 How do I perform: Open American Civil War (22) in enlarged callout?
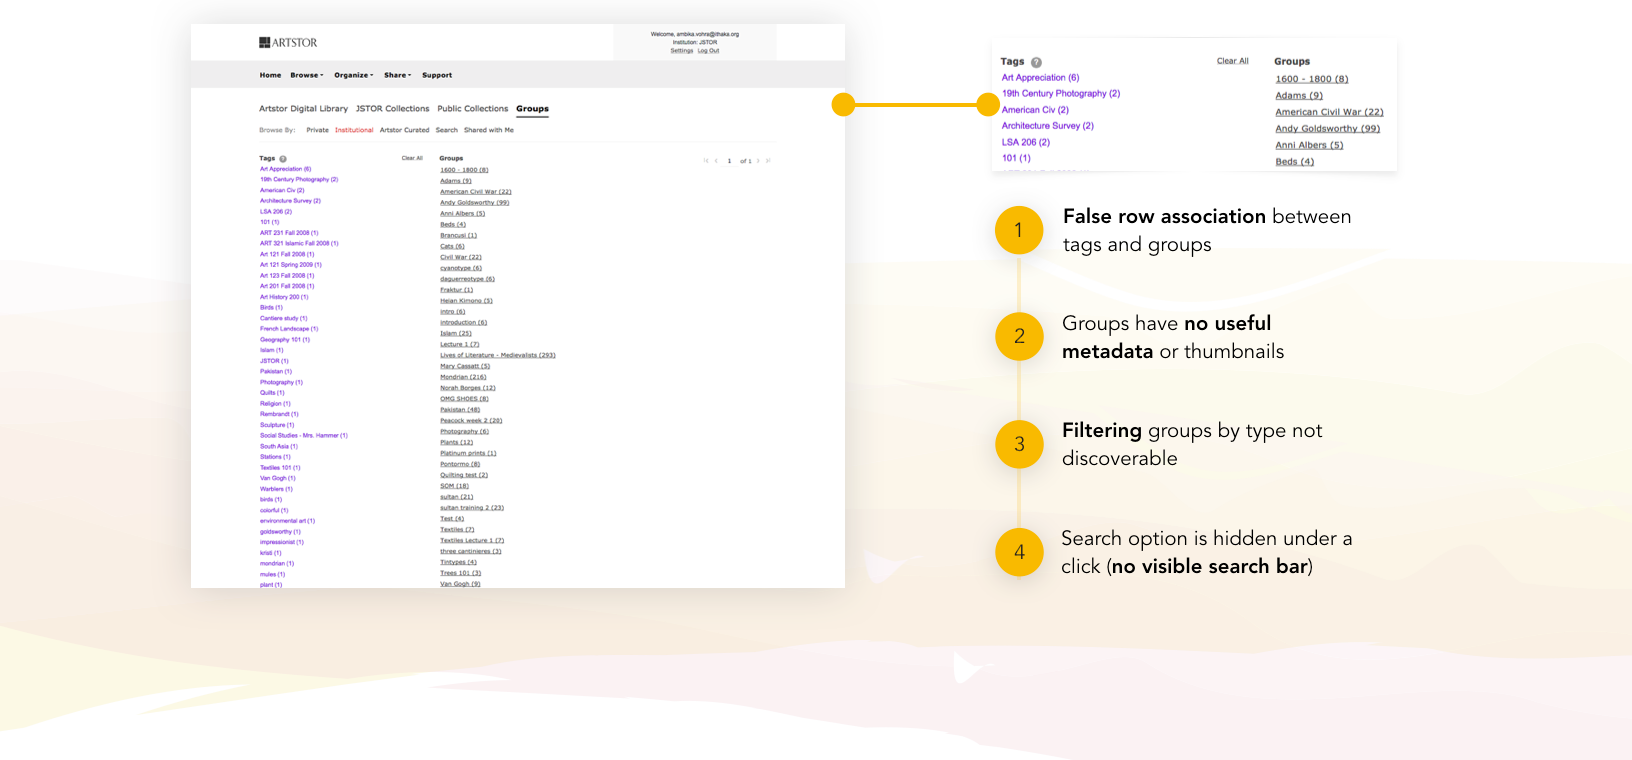(1329, 112)
